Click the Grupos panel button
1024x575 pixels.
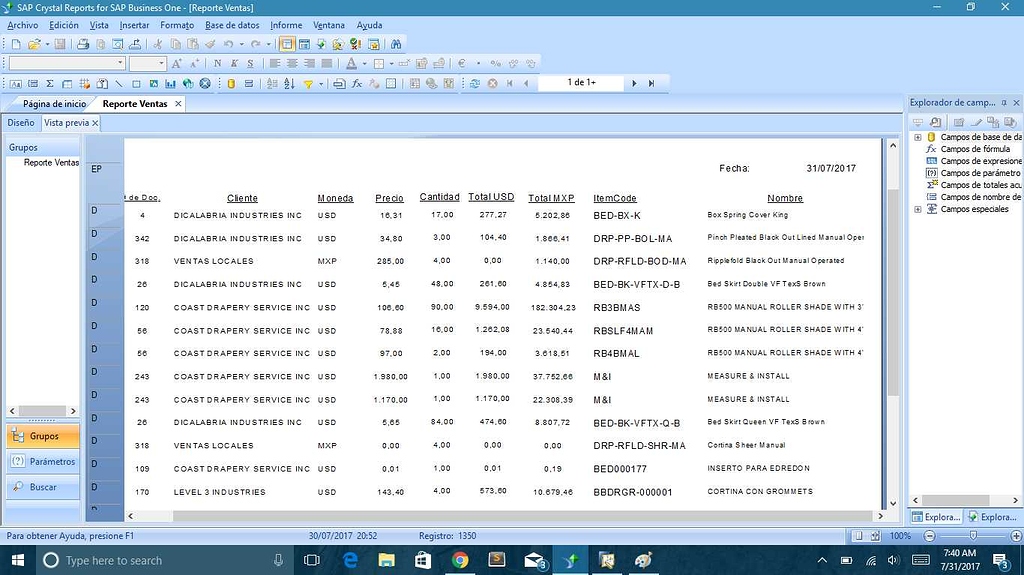tap(43, 436)
